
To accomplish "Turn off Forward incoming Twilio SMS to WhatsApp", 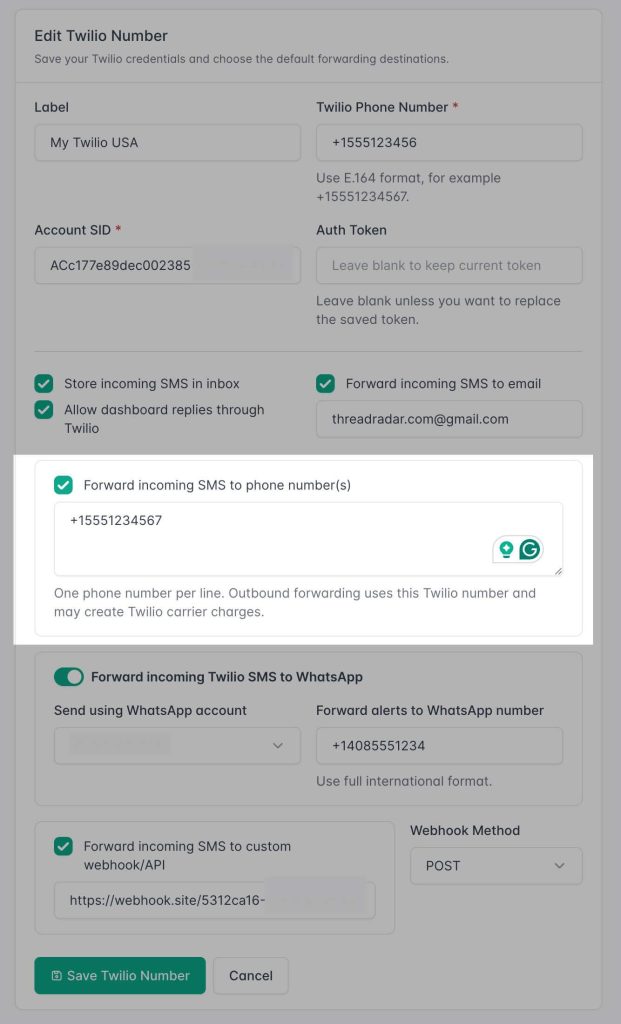I will click(69, 677).
